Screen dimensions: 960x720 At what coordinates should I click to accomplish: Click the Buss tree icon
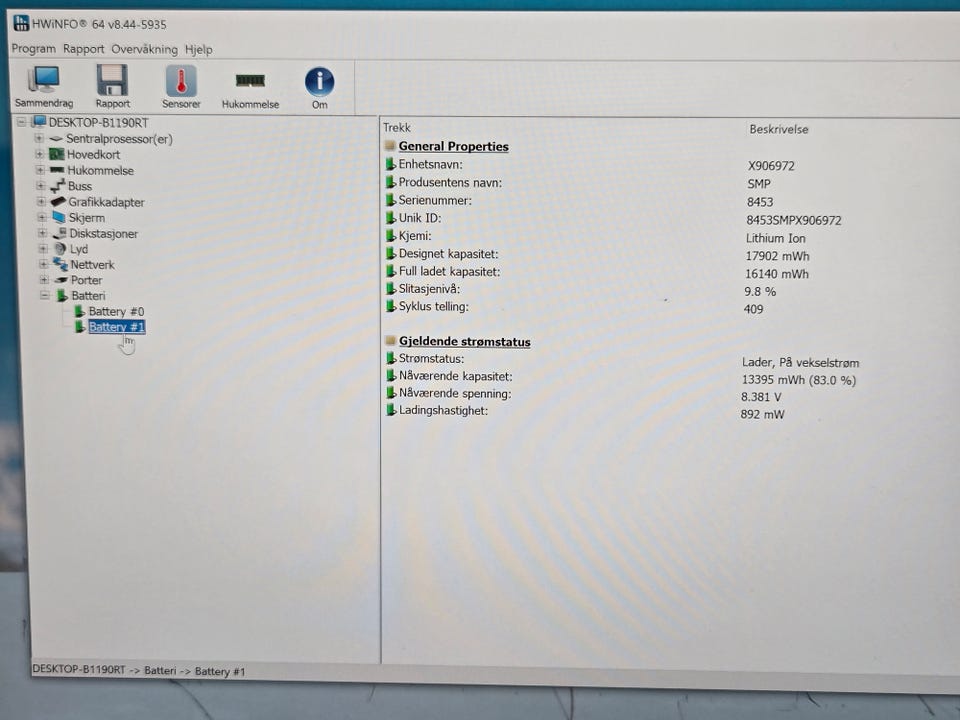click(x=58, y=186)
